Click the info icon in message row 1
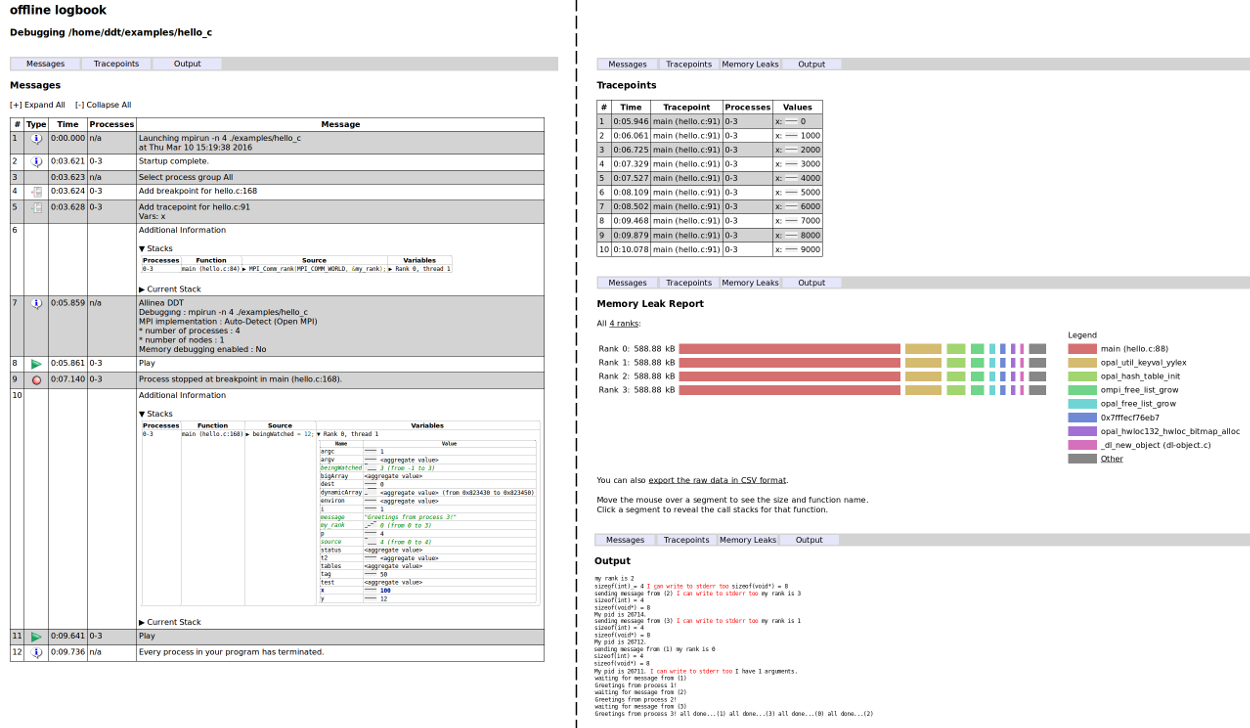The height and width of the screenshot is (728, 1250). pyautogui.click(x=36, y=139)
